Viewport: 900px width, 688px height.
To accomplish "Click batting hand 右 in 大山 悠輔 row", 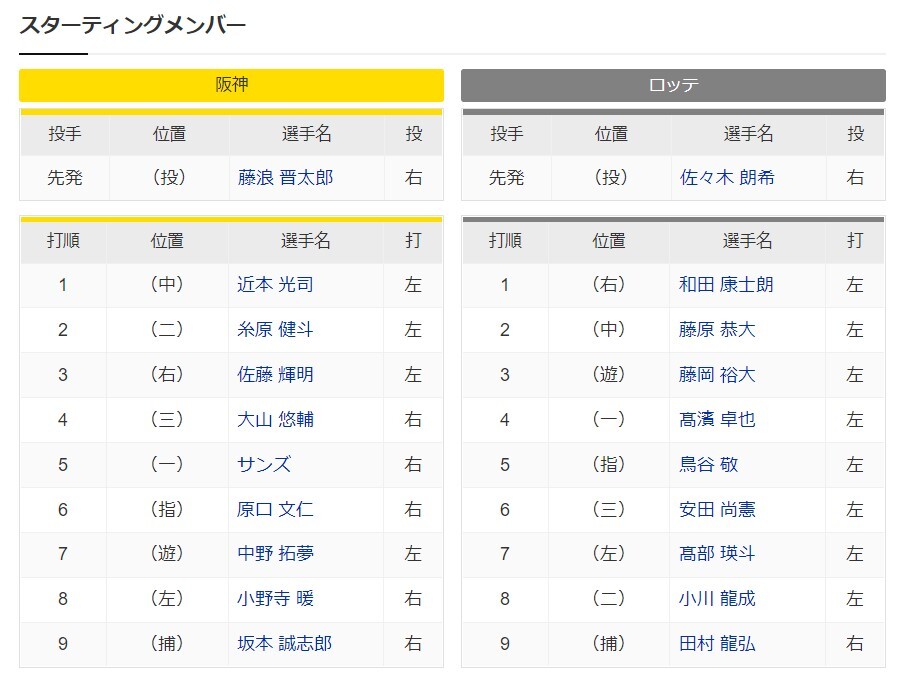I will pos(413,419).
